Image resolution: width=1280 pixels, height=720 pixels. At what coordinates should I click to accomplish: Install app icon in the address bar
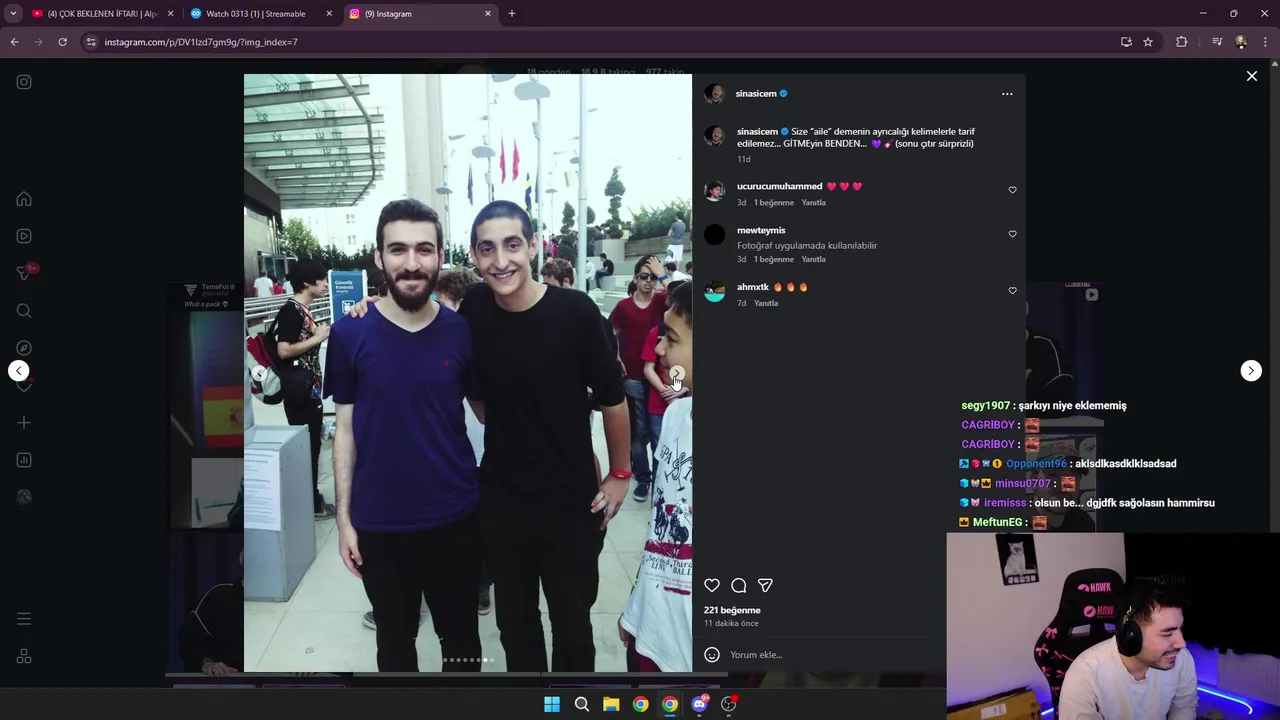(1126, 42)
